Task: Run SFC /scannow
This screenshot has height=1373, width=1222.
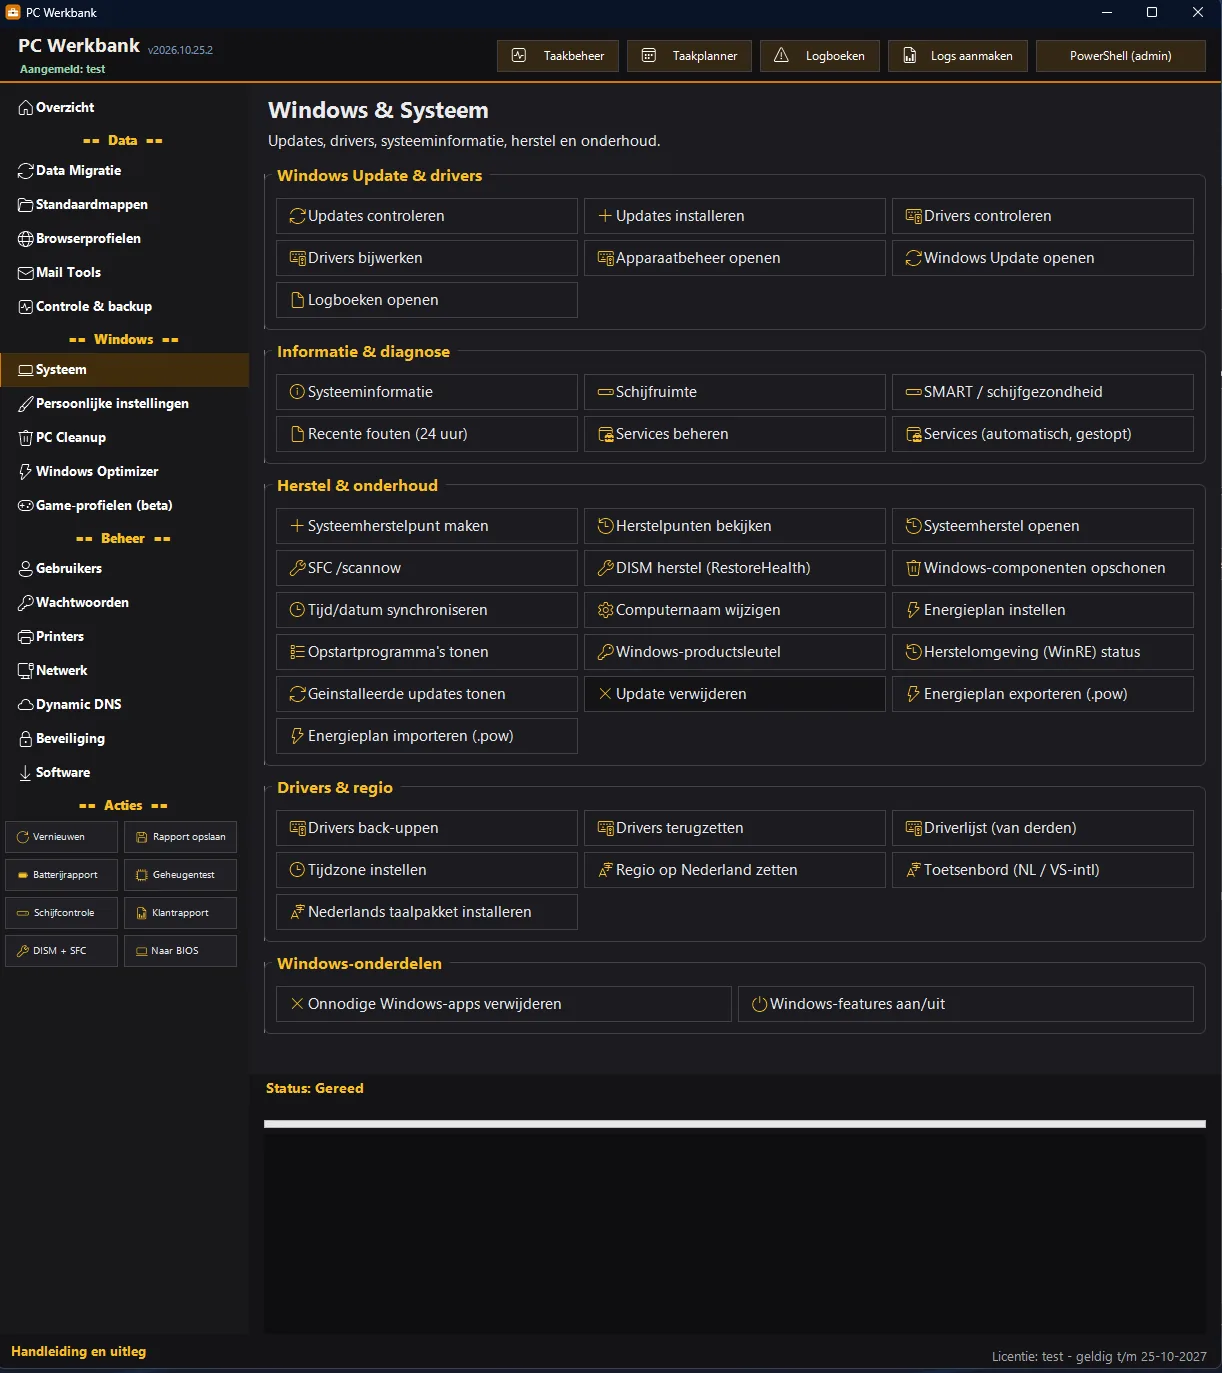Action: click(x=427, y=568)
